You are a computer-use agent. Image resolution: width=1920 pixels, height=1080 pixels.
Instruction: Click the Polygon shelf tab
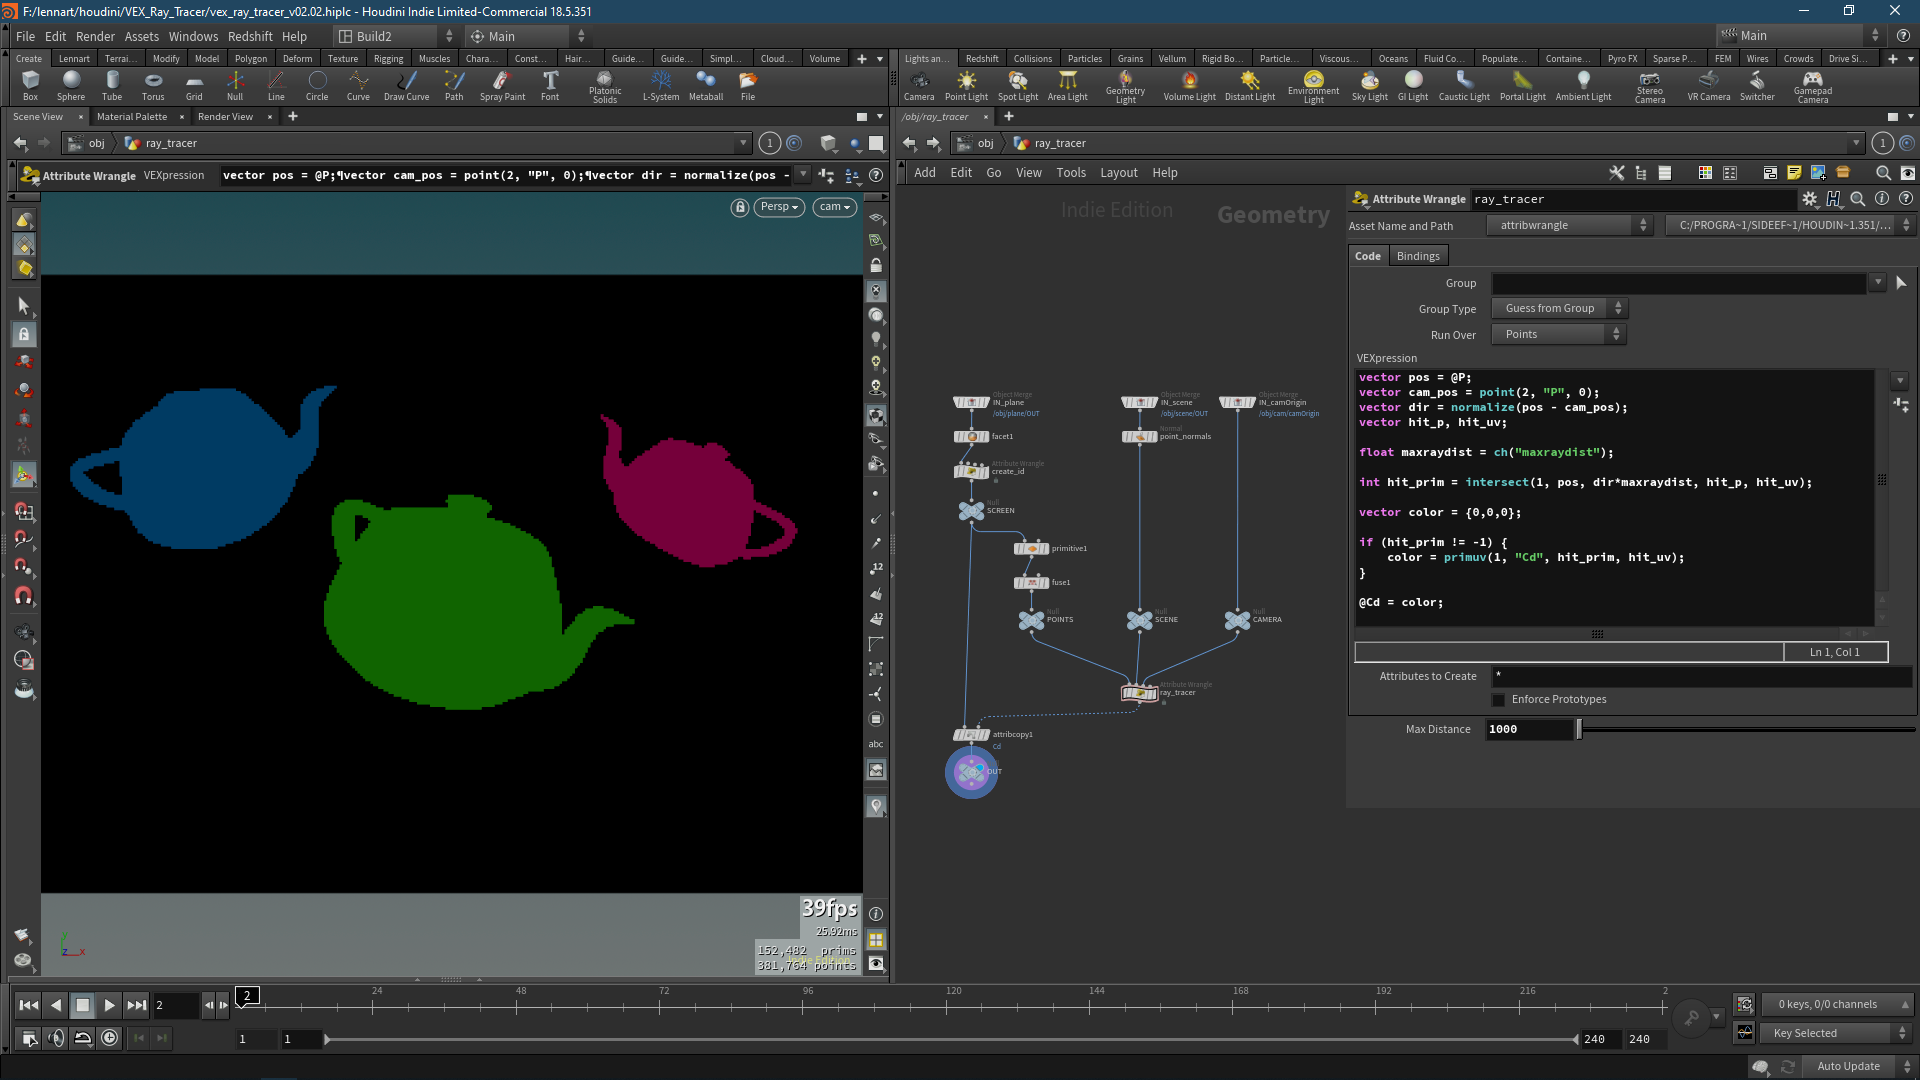(x=251, y=58)
